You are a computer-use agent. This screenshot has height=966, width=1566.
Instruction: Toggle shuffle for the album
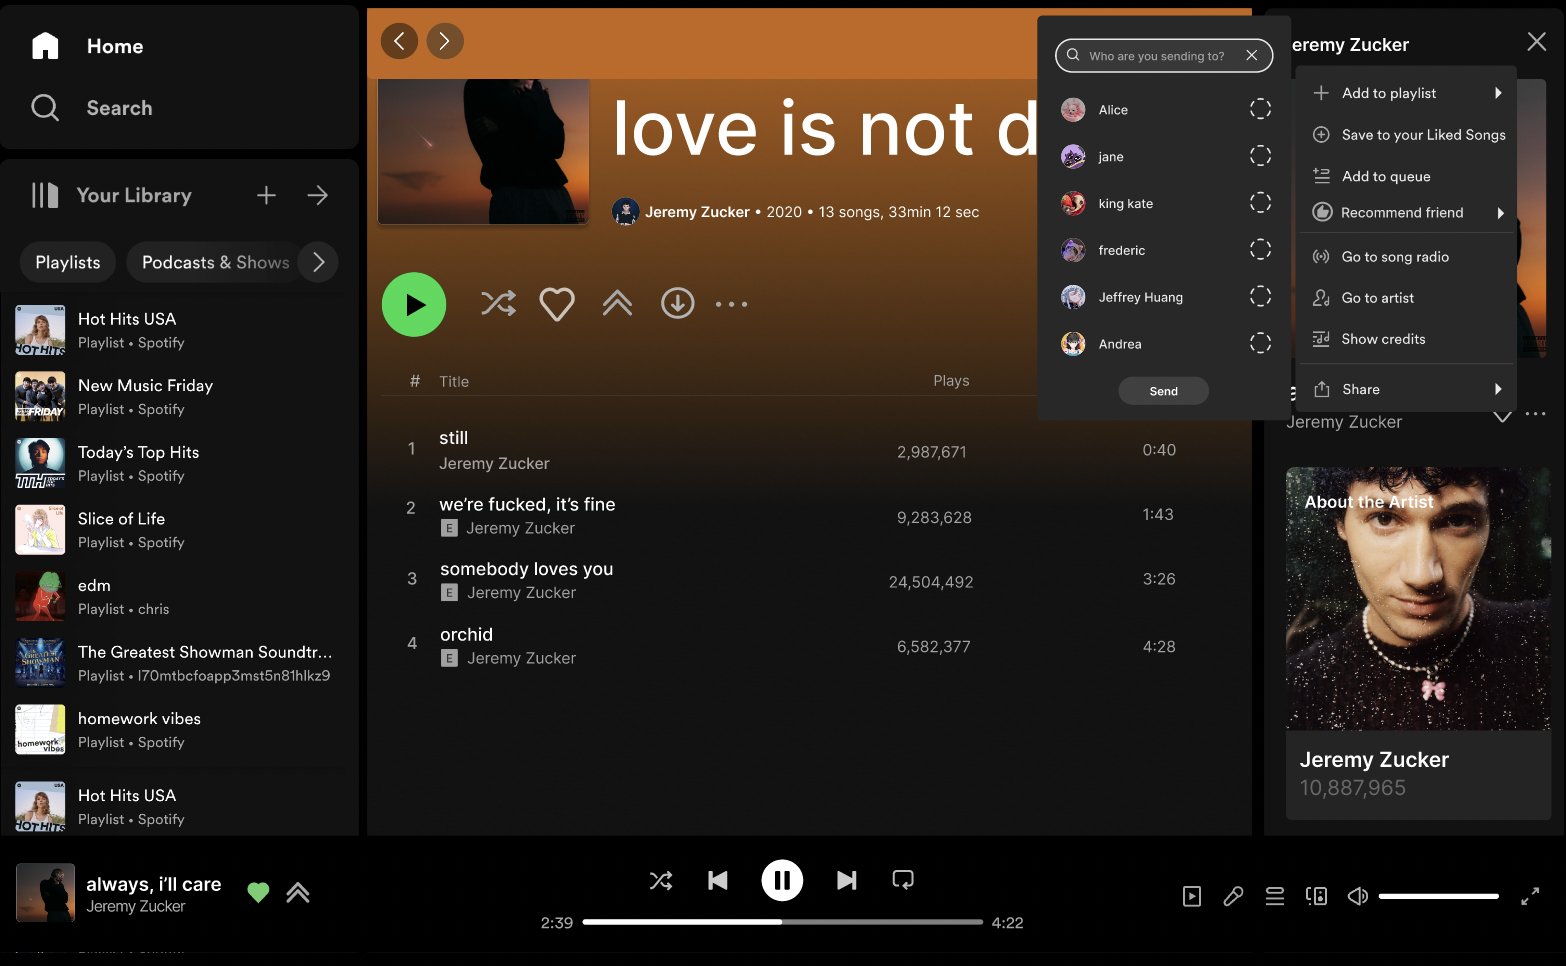click(499, 303)
